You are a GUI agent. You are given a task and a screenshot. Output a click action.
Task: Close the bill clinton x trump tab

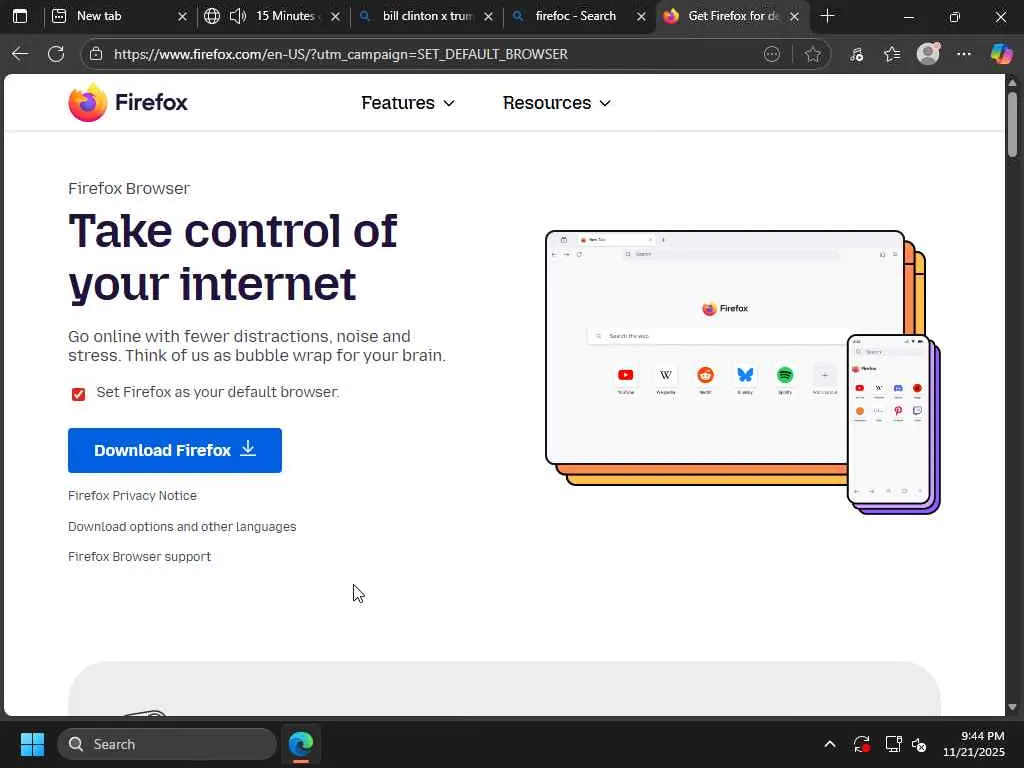click(x=488, y=16)
